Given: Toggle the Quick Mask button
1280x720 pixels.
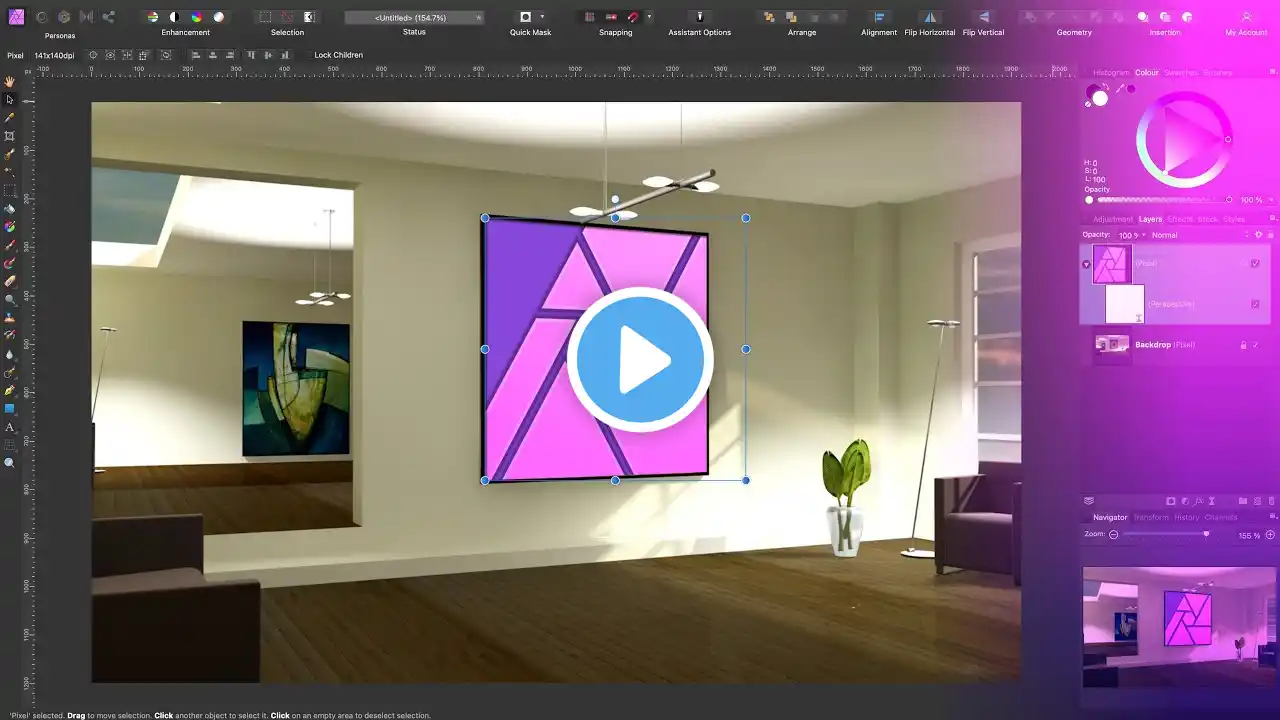Looking at the screenshot, I should click(x=526, y=17).
